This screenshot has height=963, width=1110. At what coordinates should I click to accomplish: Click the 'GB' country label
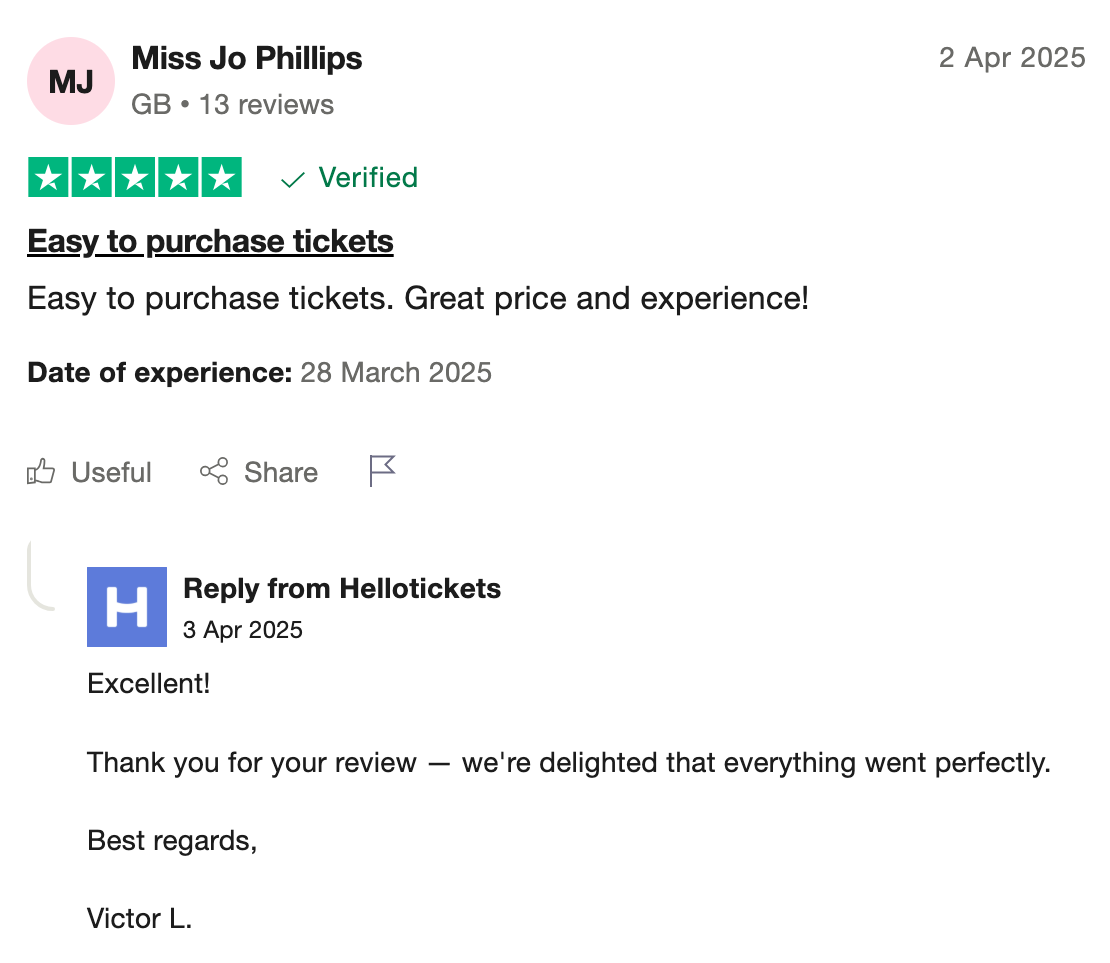pyautogui.click(x=150, y=104)
